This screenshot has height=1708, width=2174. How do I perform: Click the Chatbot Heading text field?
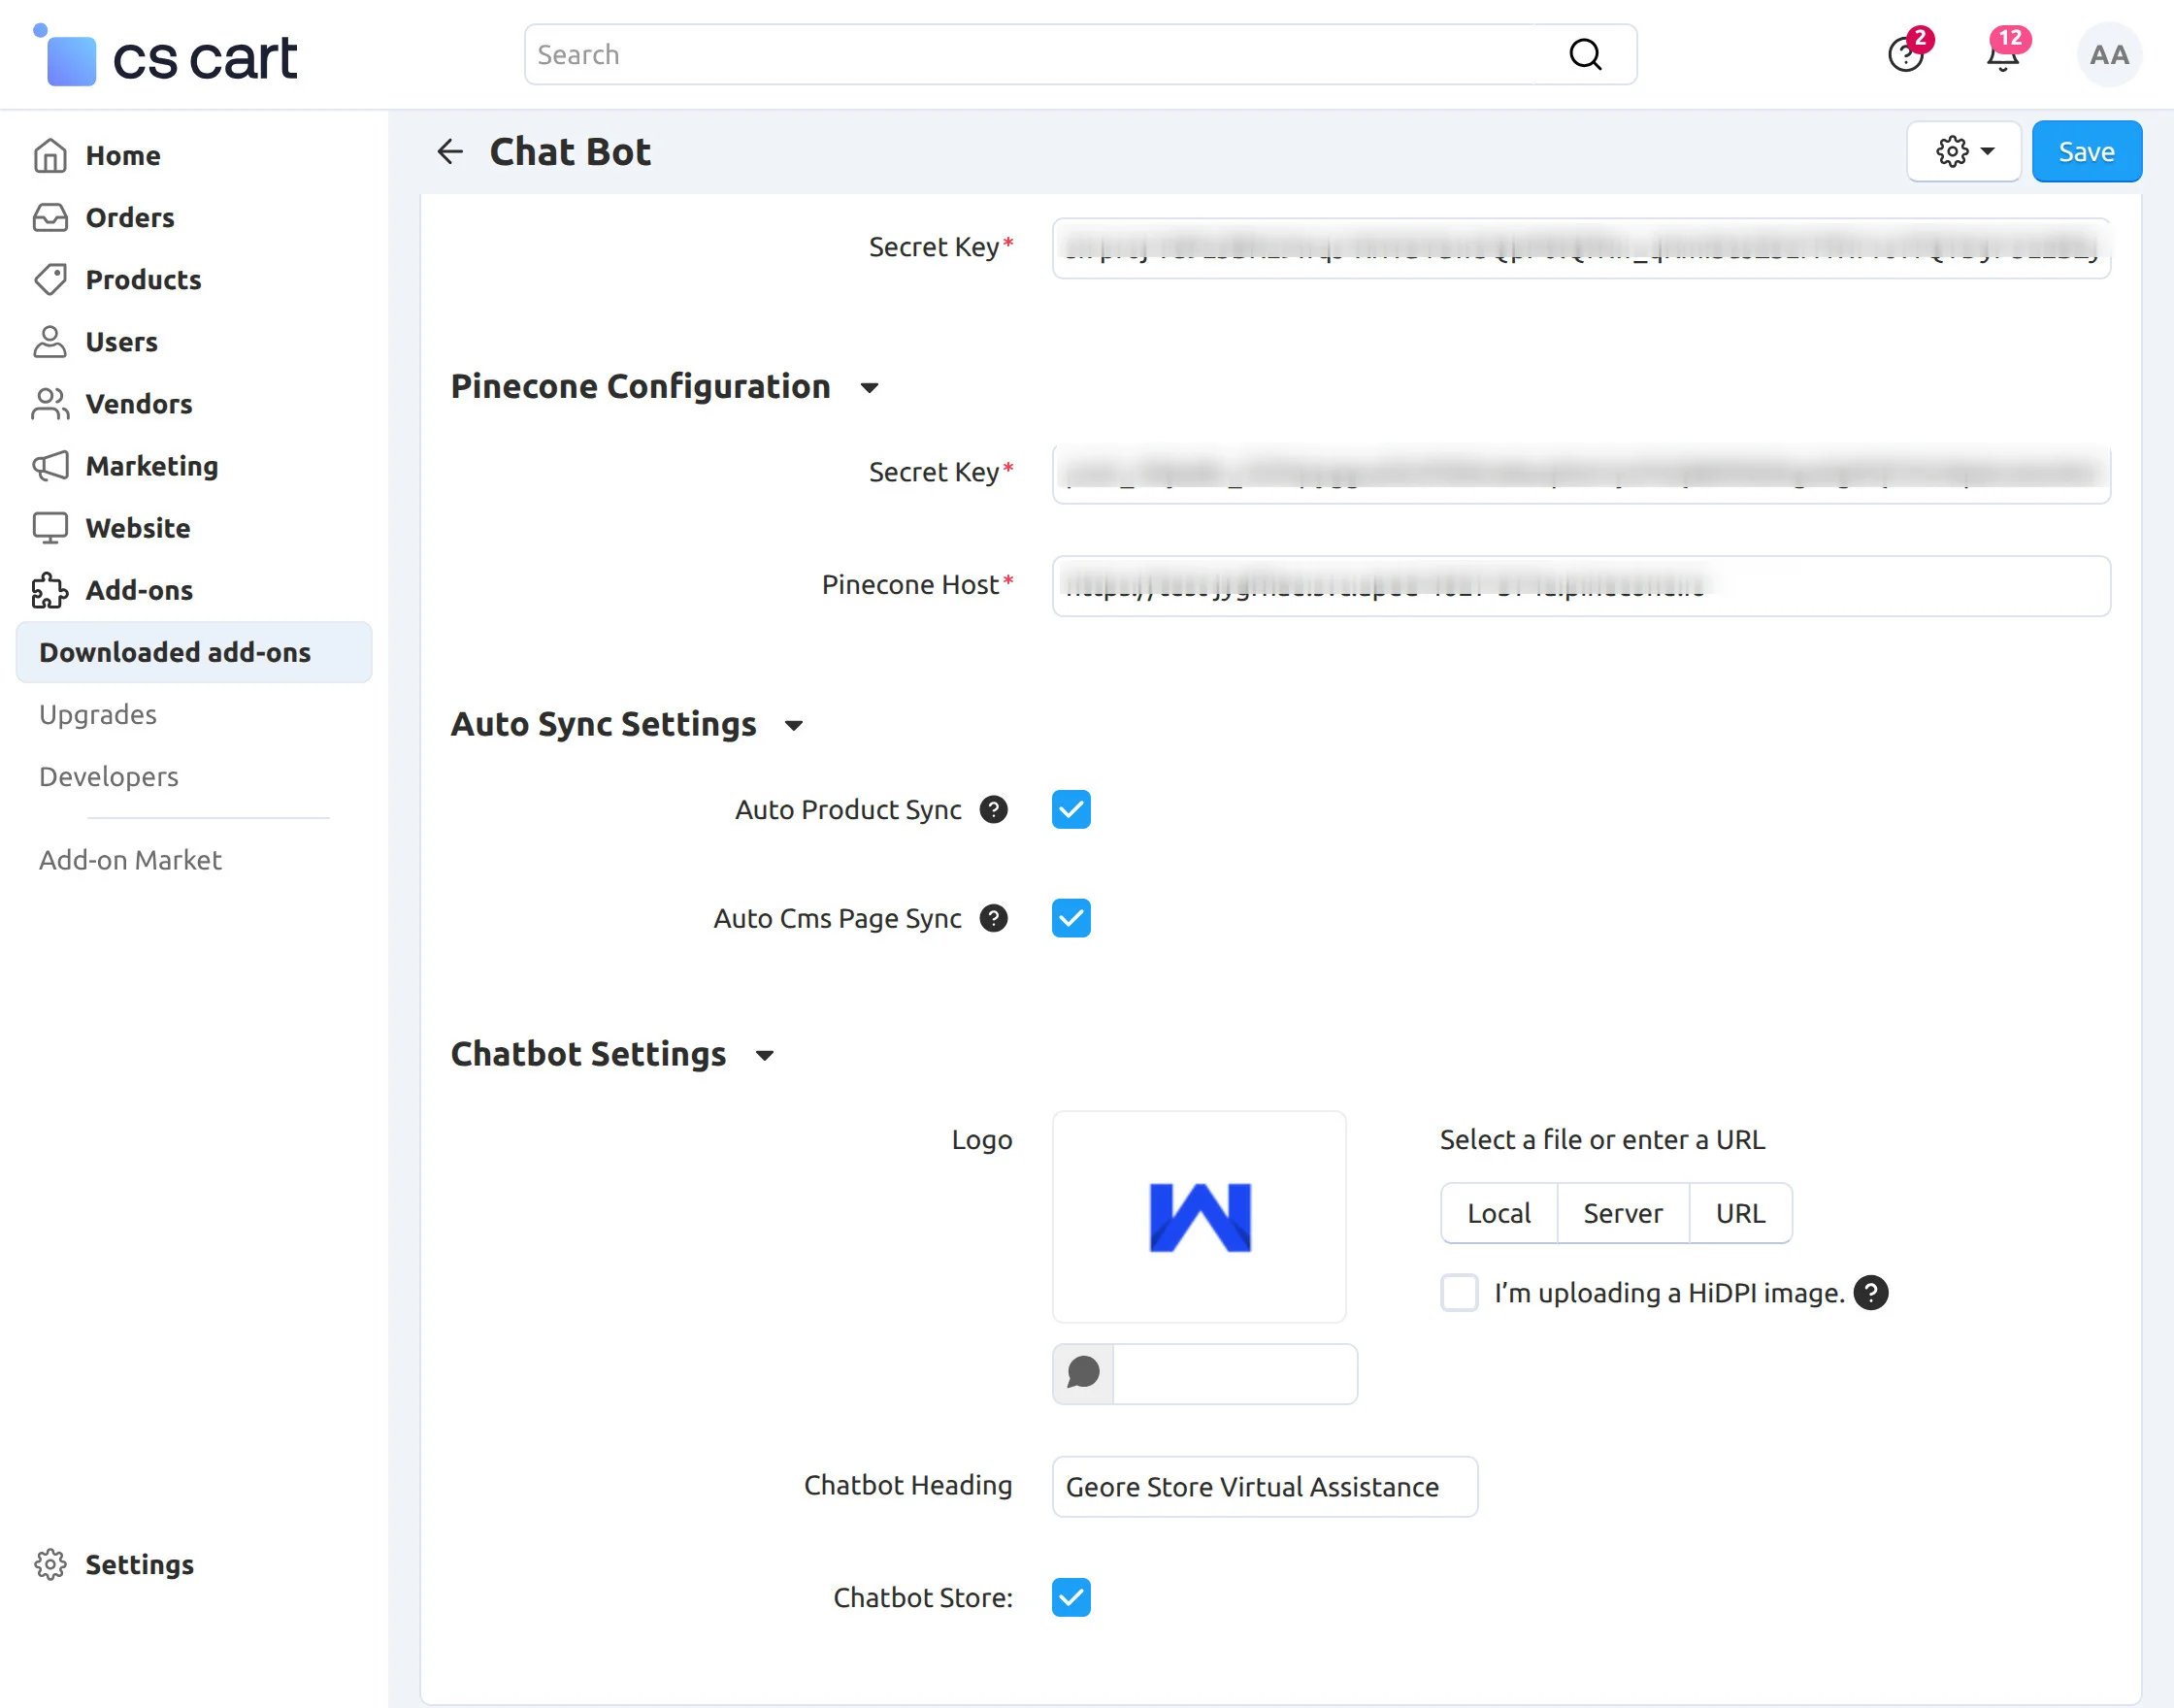[1264, 1486]
